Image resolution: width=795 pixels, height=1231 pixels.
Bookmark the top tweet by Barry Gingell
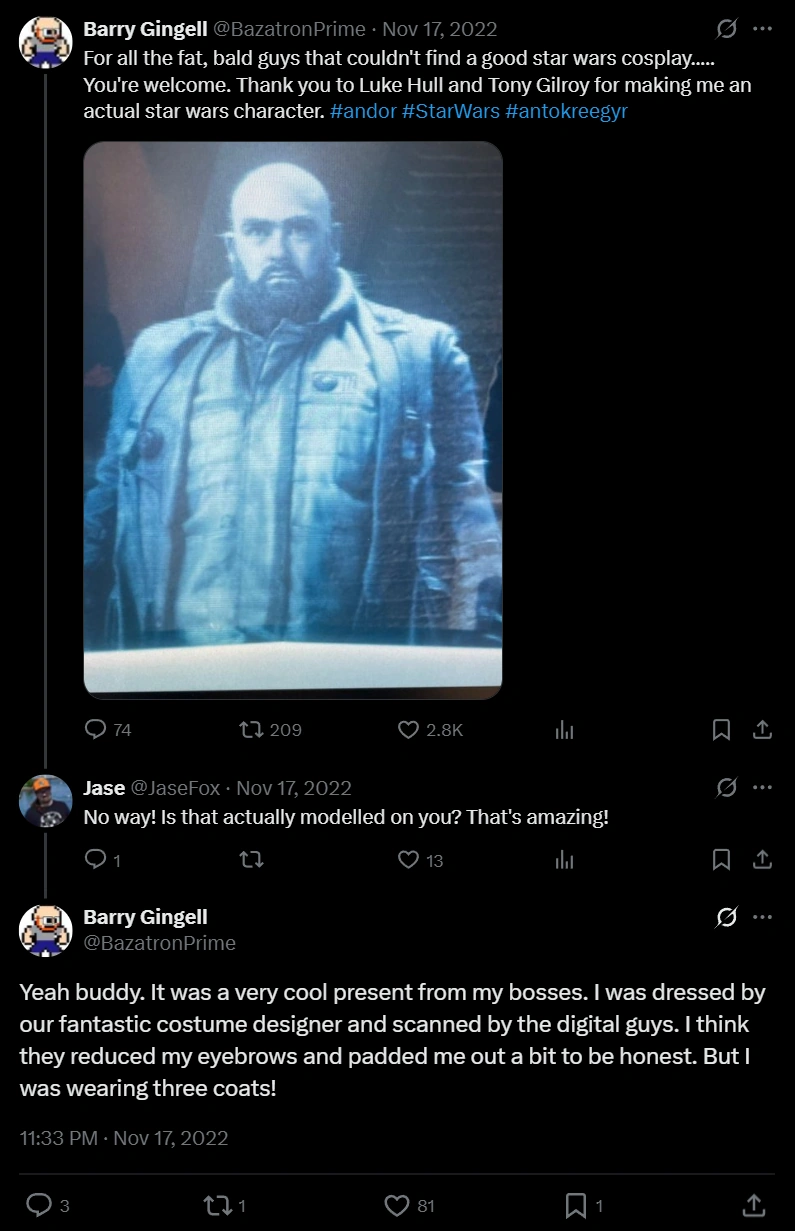(x=721, y=730)
